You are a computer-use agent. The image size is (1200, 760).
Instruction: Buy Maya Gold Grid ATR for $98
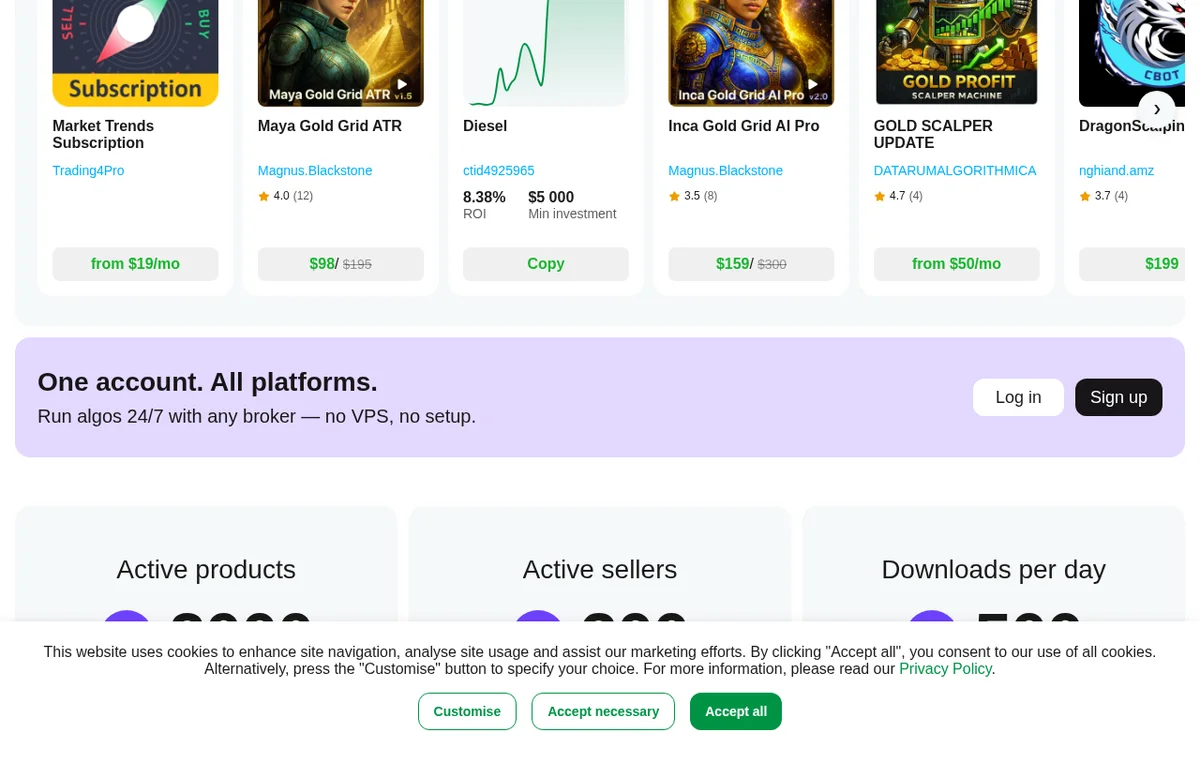coord(340,264)
